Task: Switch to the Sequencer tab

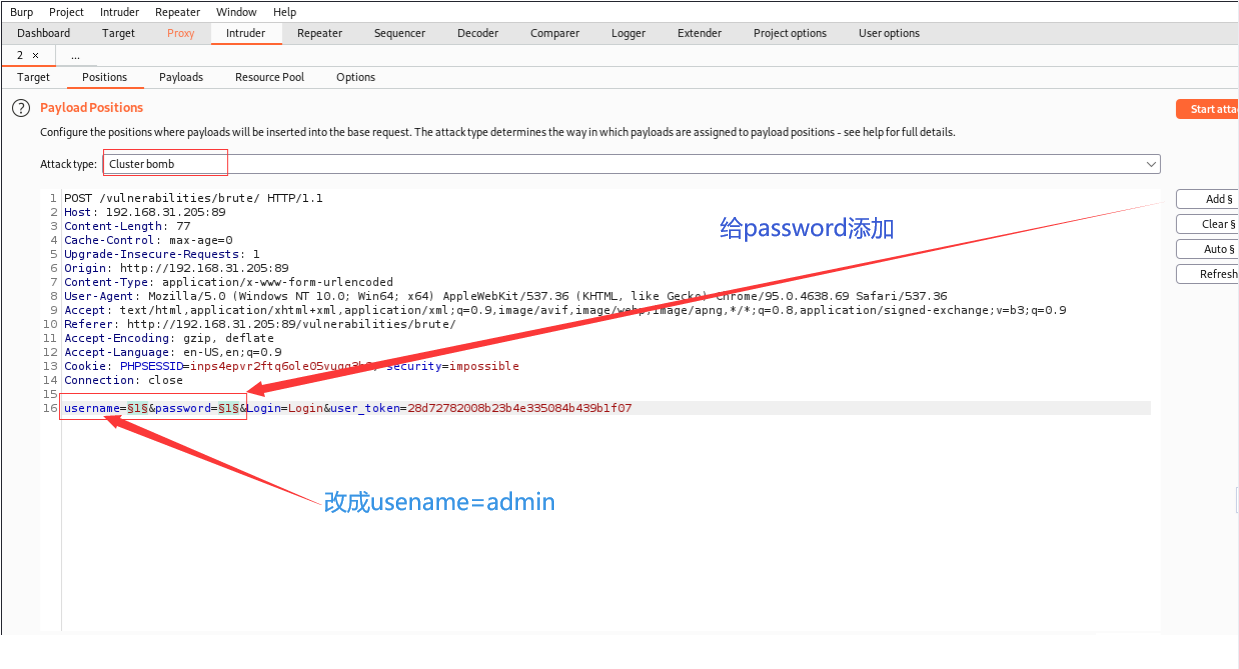Action: coord(400,33)
